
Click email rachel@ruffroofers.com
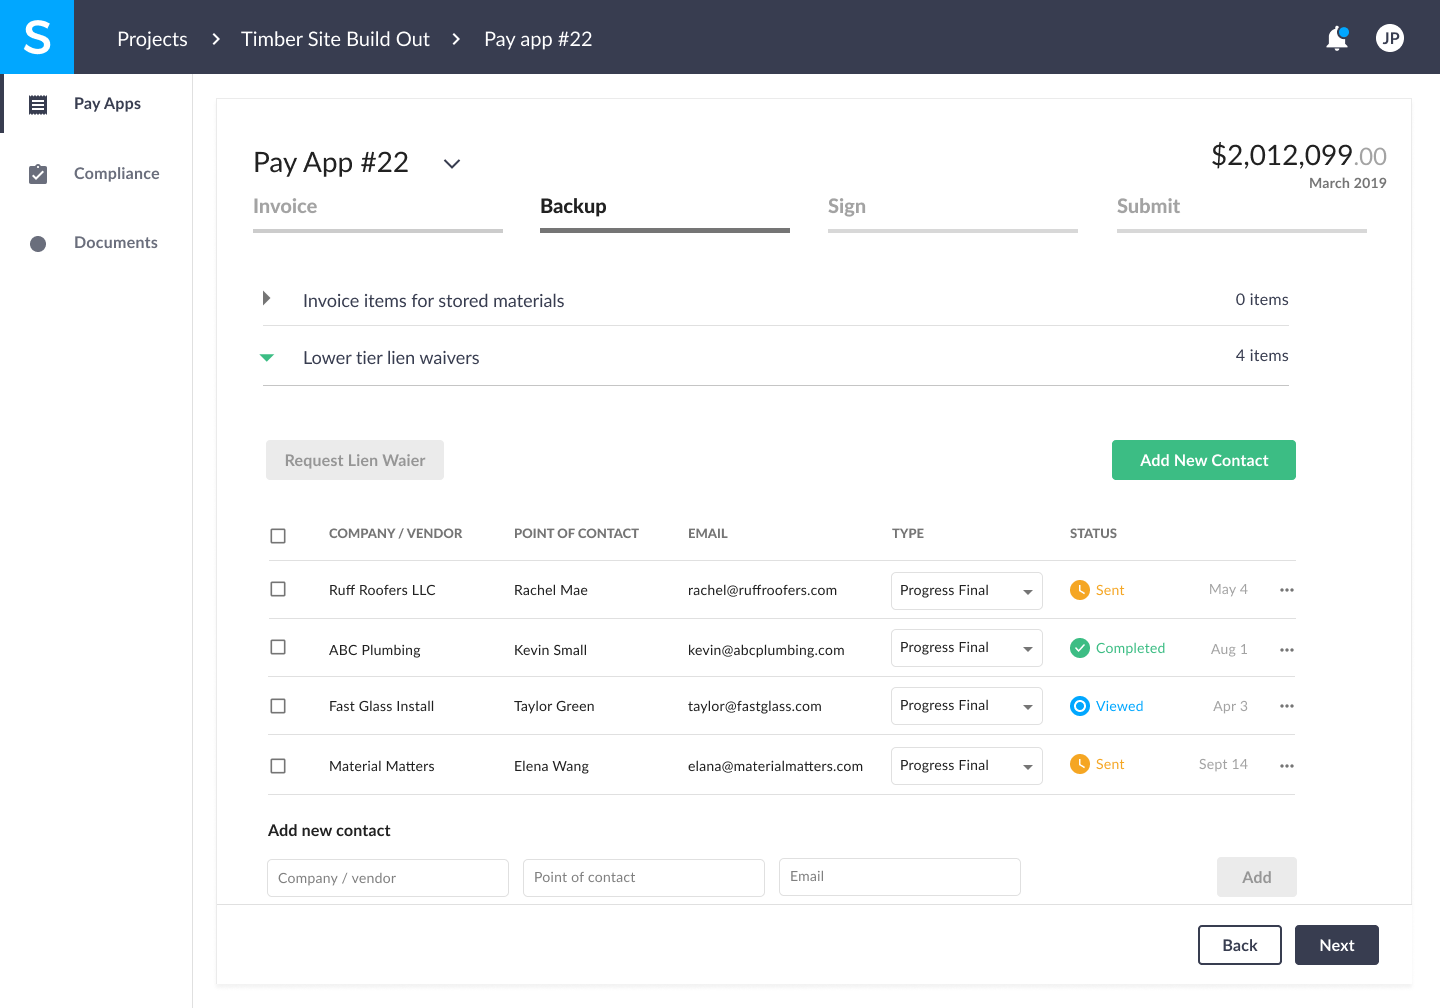coord(762,590)
